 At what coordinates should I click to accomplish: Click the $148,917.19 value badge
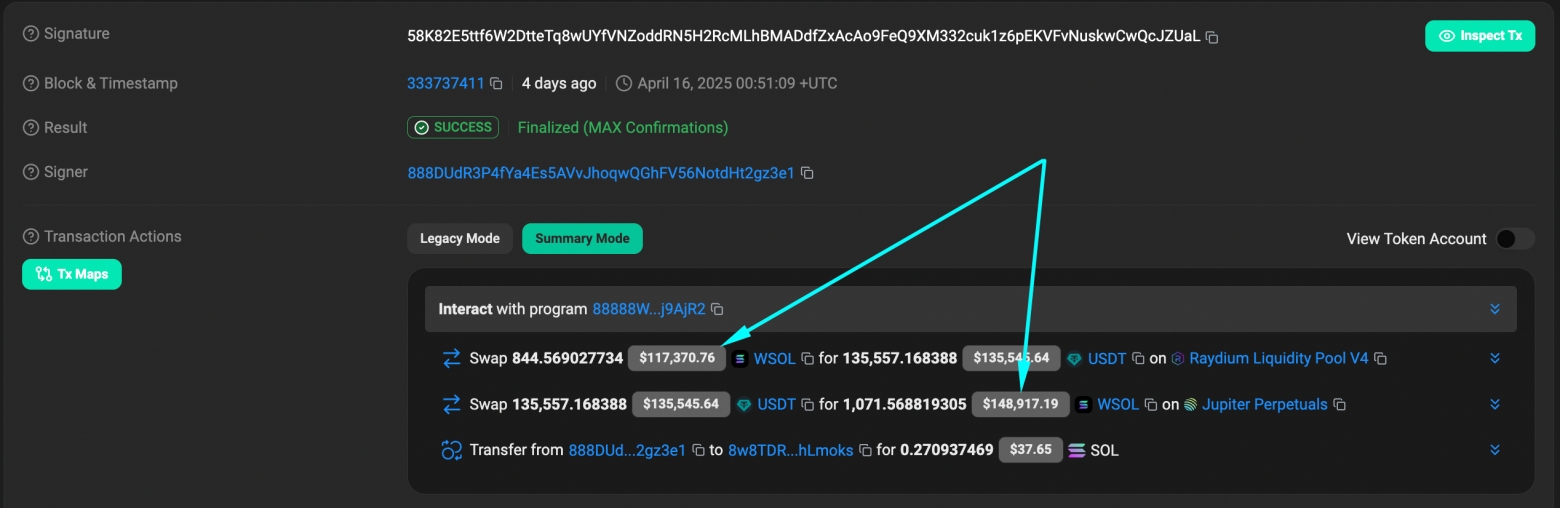coord(1020,404)
